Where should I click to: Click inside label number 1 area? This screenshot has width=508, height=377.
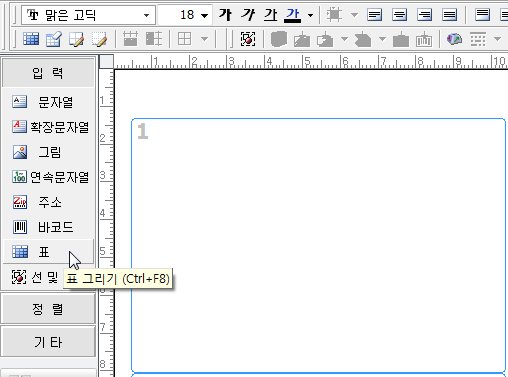[318, 245]
